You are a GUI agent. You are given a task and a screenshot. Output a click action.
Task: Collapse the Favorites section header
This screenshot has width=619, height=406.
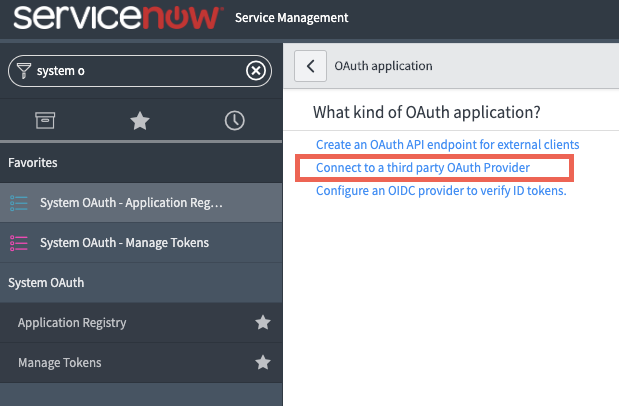pyautogui.click(x=141, y=163)
